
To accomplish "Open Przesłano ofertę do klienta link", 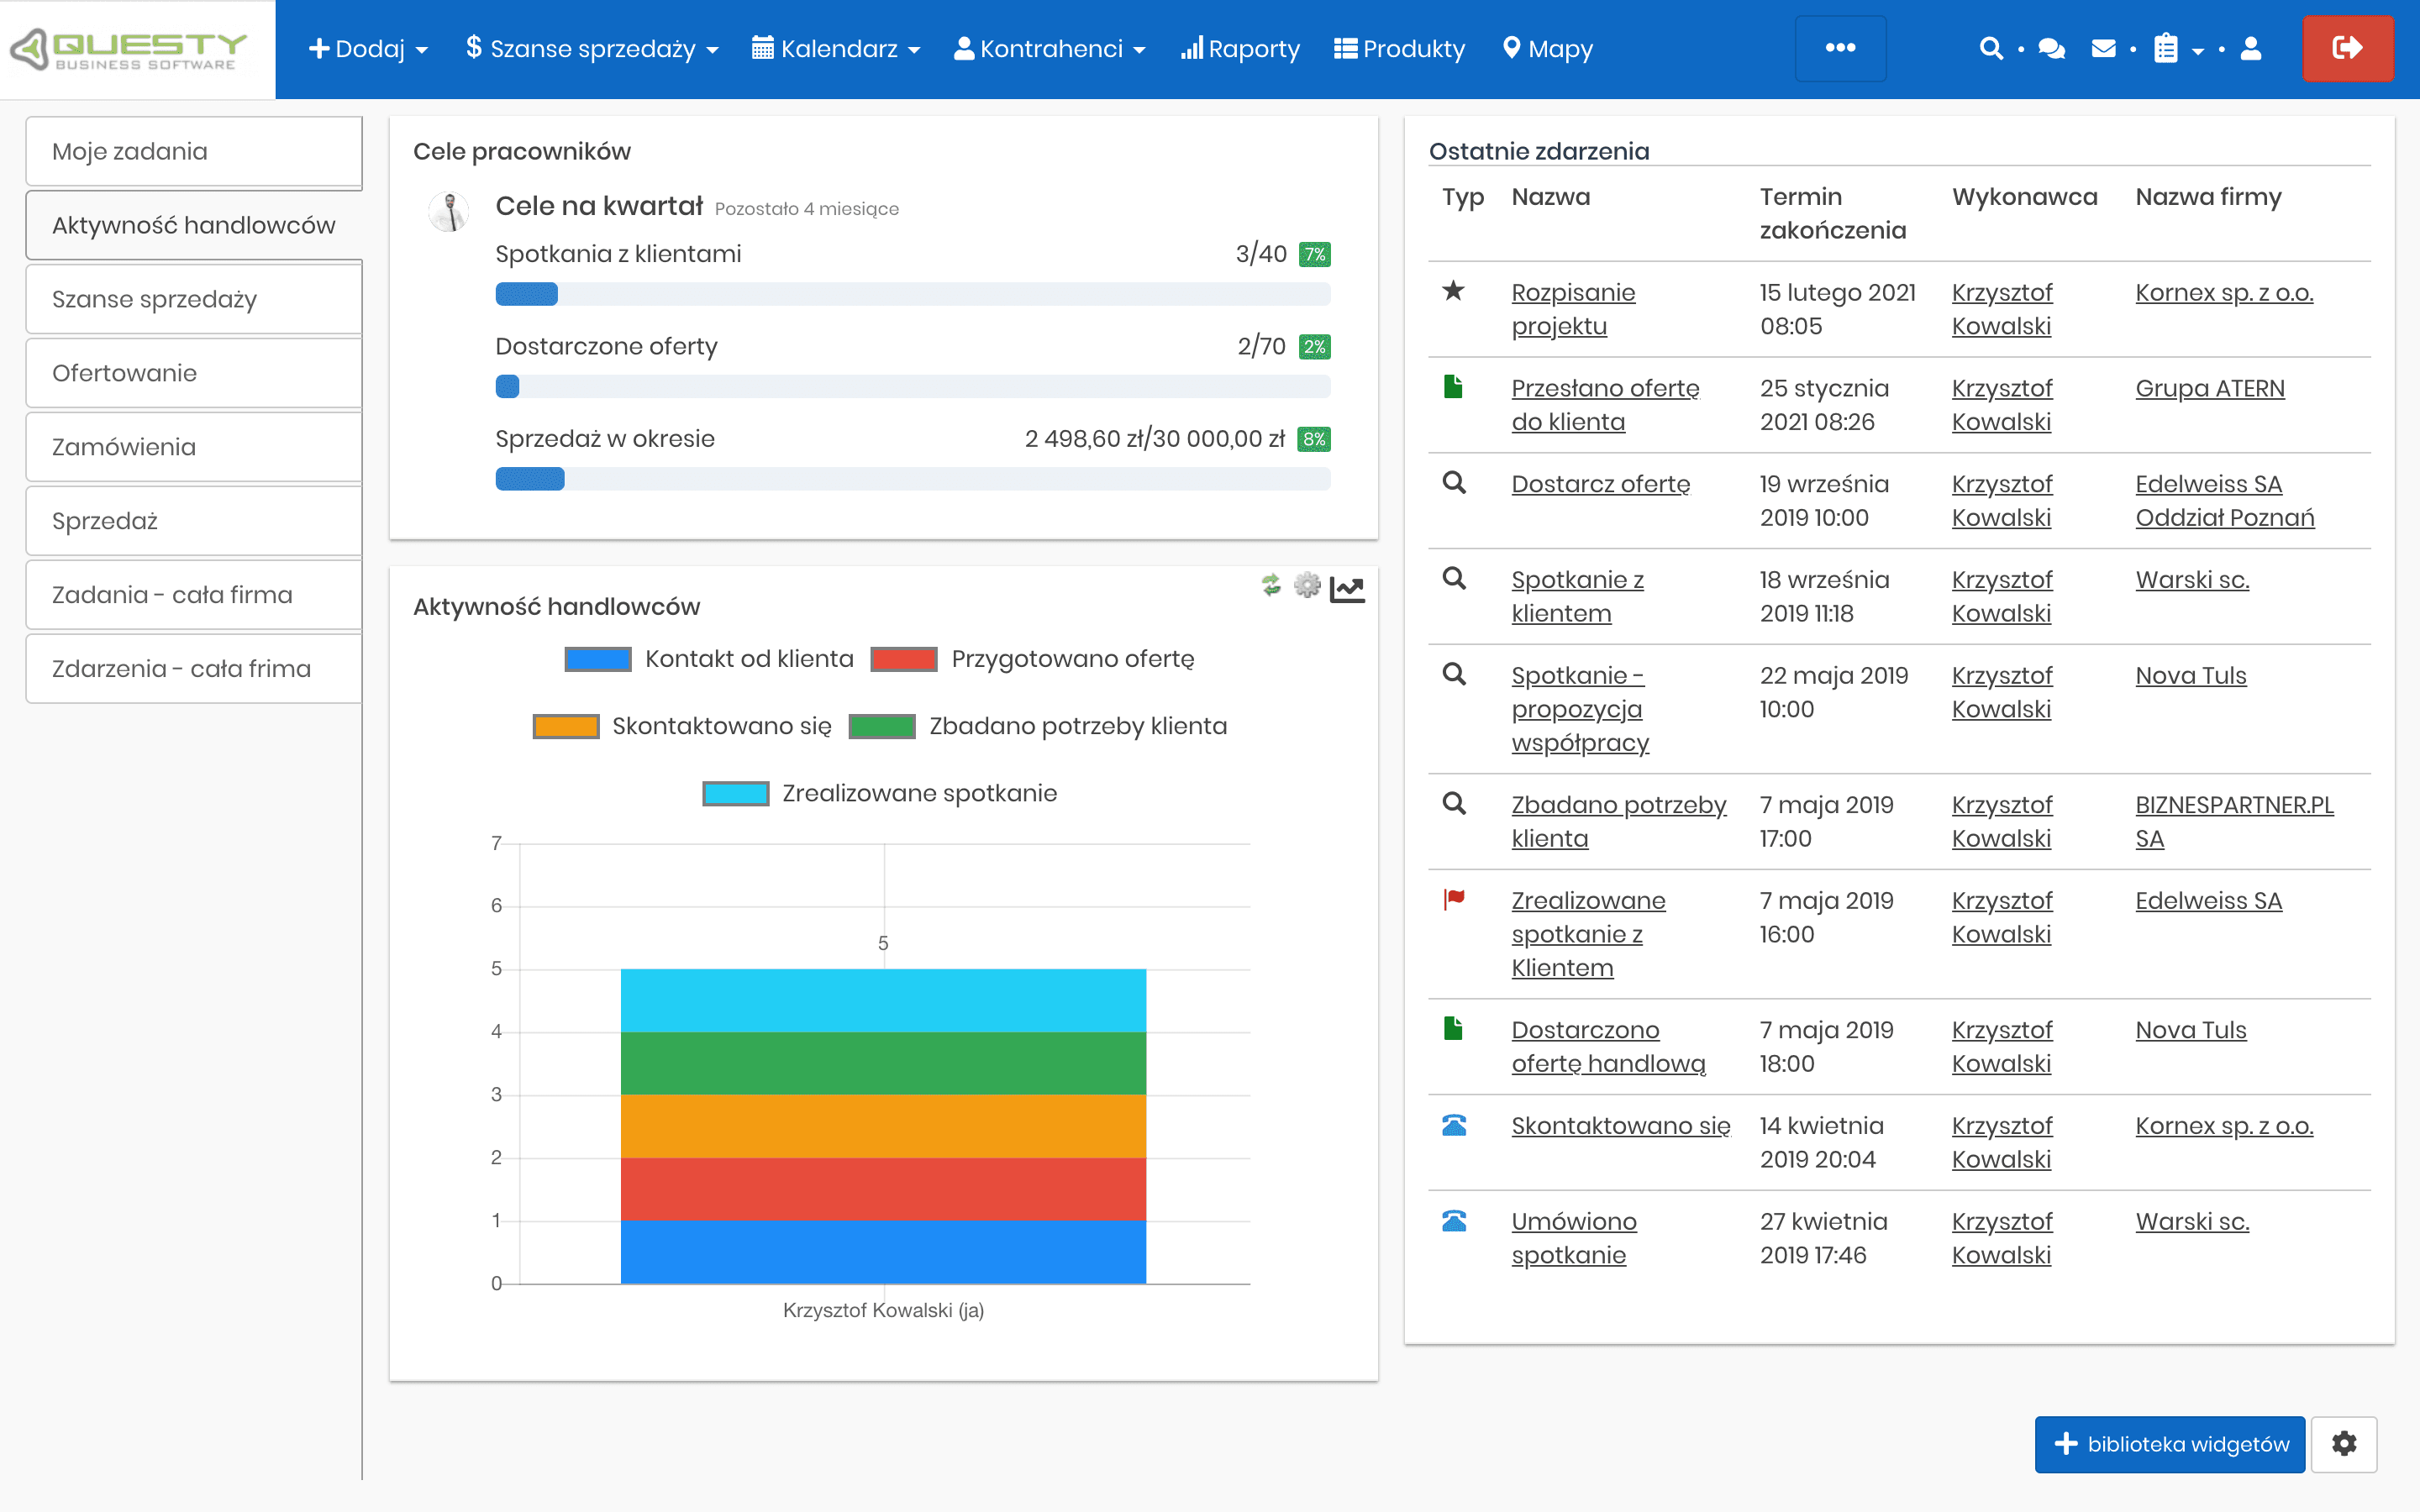I will coord(1605,405).
